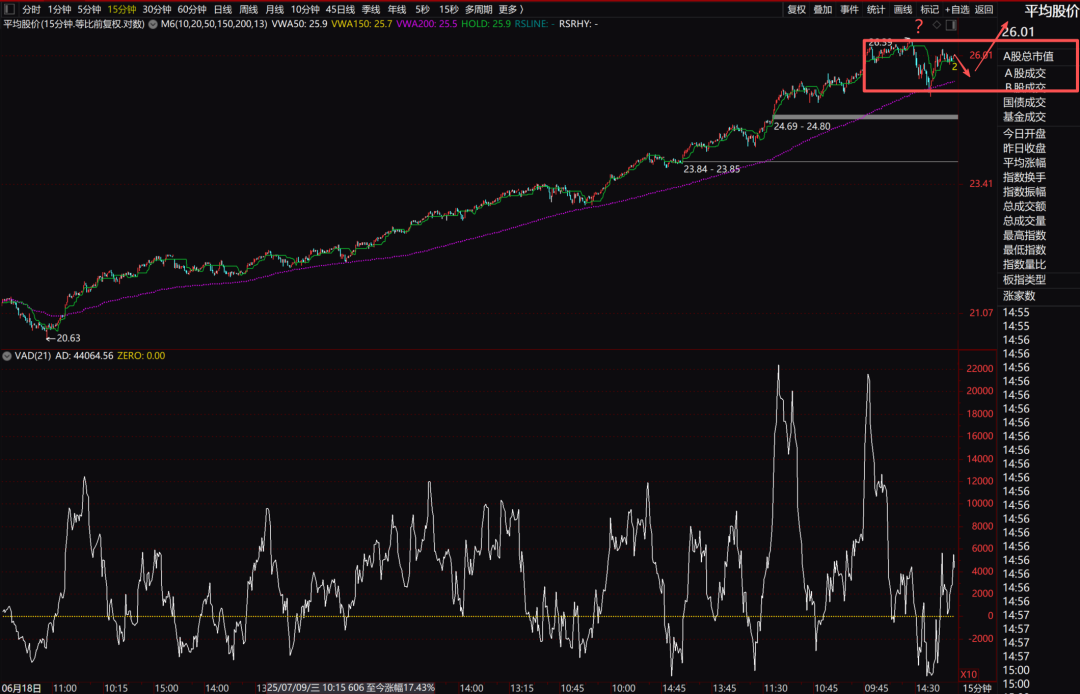Click the VWA200: 25.5 value

[427, 24]
